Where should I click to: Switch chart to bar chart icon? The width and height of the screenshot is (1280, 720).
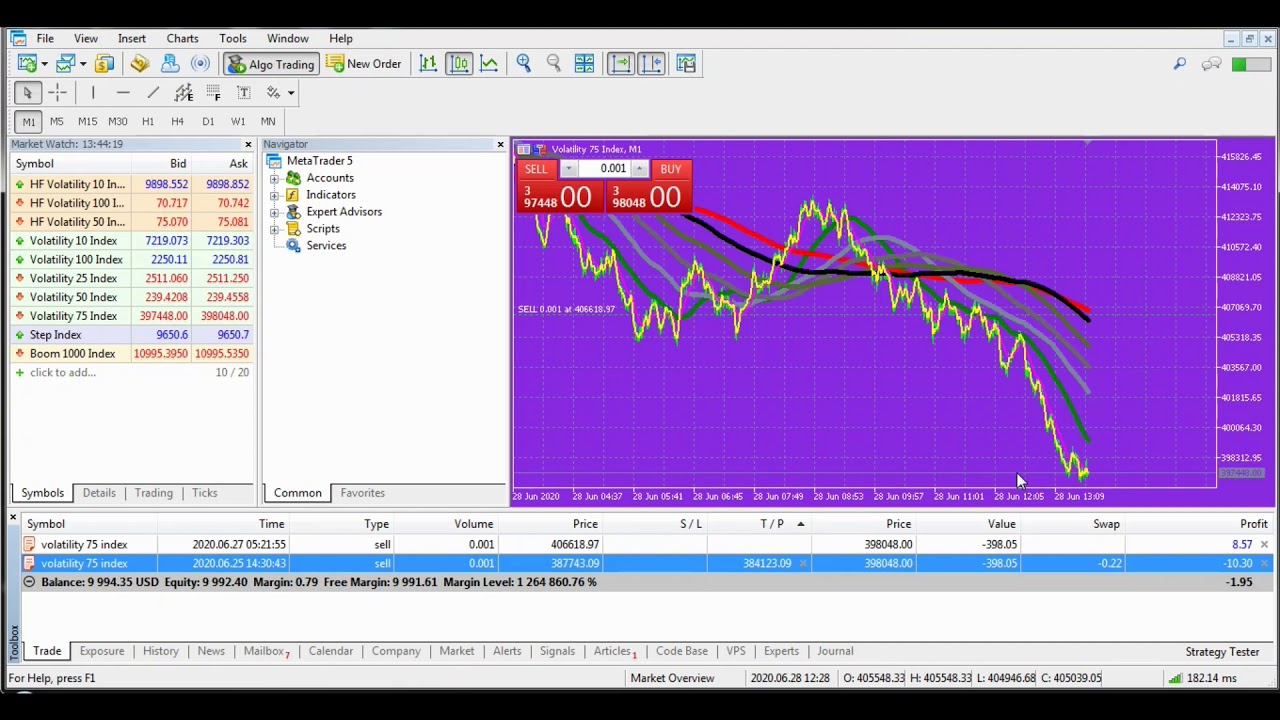(x=428, y=64)
